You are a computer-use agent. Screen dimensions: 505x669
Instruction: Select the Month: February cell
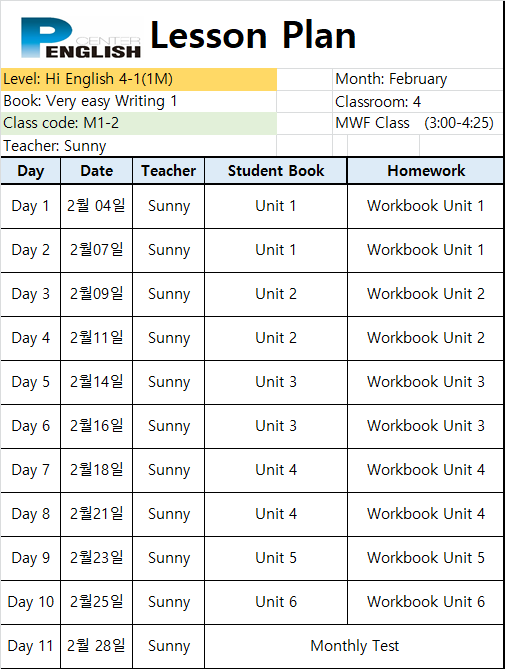pos(418,79)
